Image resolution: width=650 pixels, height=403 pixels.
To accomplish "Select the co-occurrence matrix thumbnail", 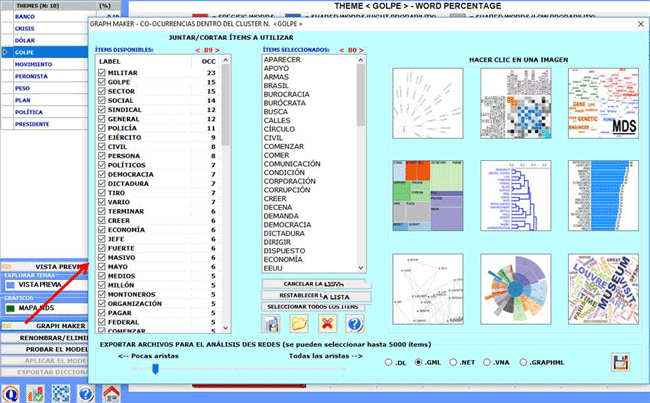I will (x=516, y=103).
